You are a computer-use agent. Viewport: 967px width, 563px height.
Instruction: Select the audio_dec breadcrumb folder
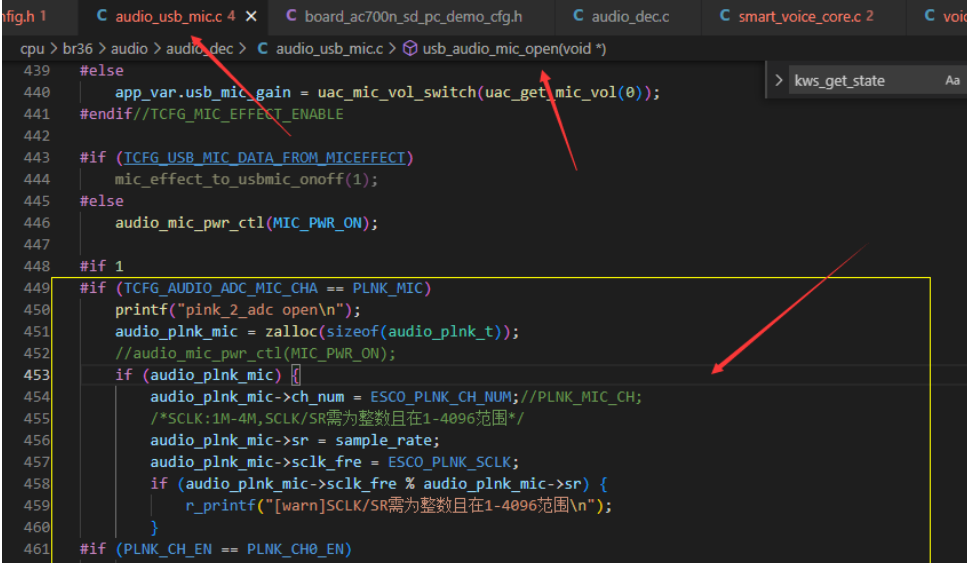(199, 49)
